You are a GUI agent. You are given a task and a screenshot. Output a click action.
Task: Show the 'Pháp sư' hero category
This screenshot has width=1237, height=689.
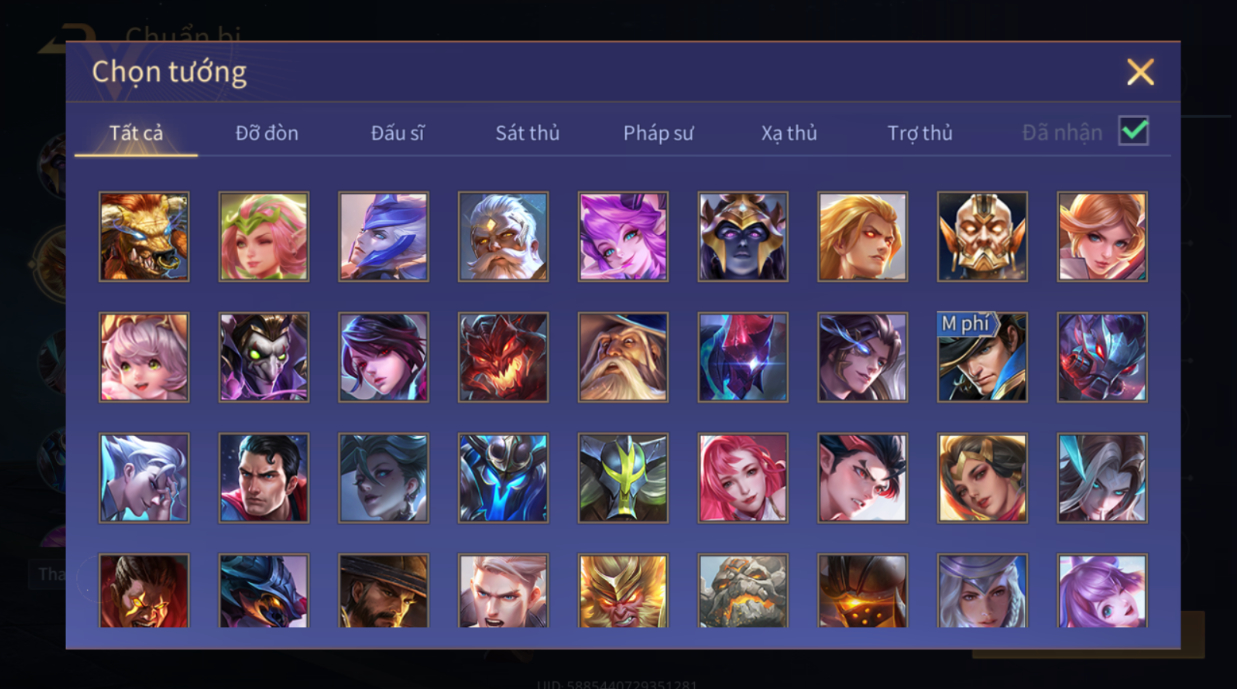[x=658, y=133]
